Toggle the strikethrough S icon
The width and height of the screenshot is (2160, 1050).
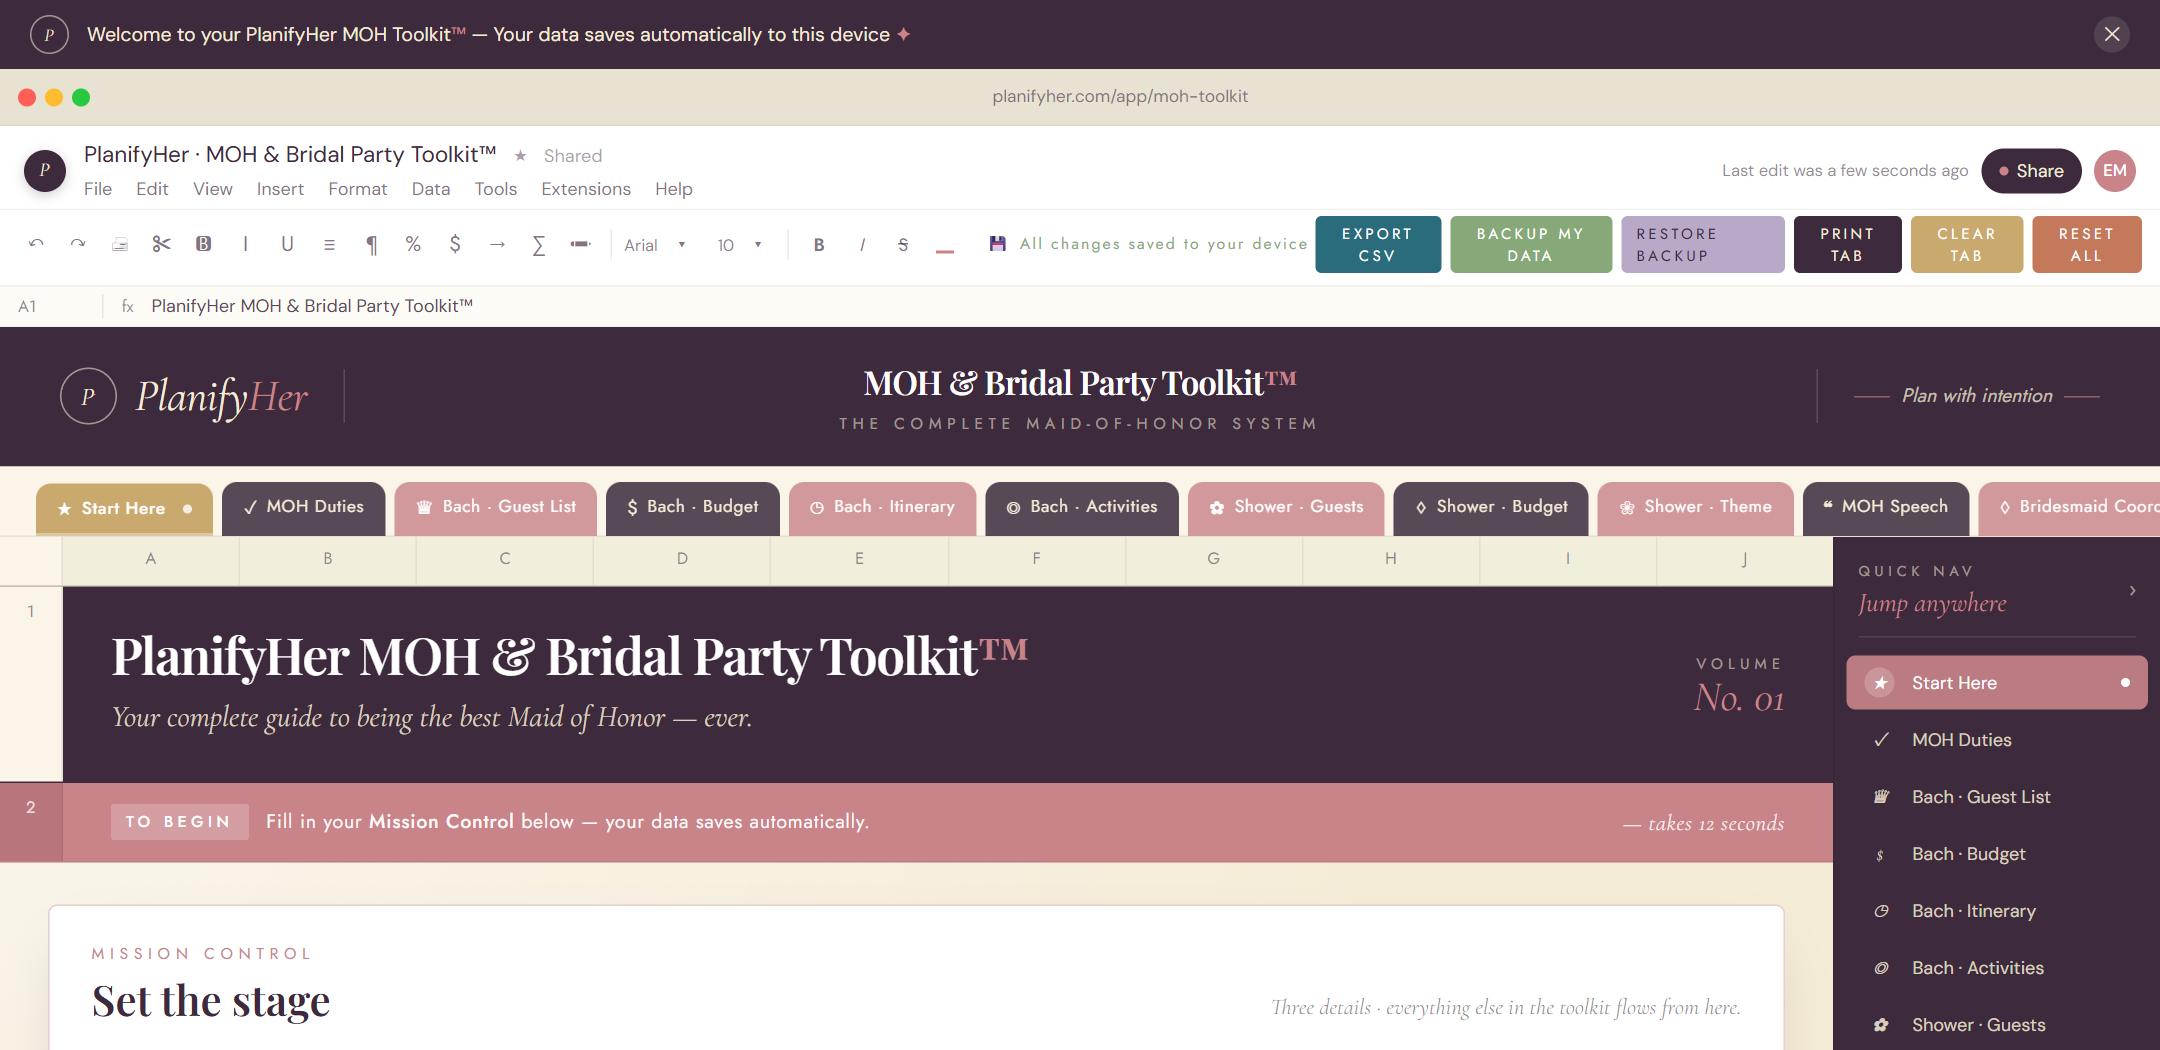pyautogui.click(x=903, y=245)
